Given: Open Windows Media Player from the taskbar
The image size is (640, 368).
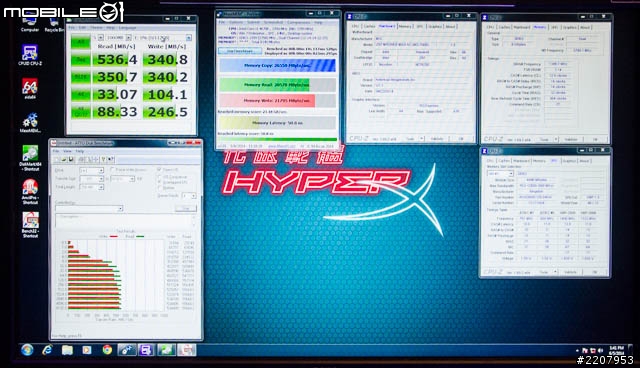Looking at the screenshot, I should pos(87,350).
